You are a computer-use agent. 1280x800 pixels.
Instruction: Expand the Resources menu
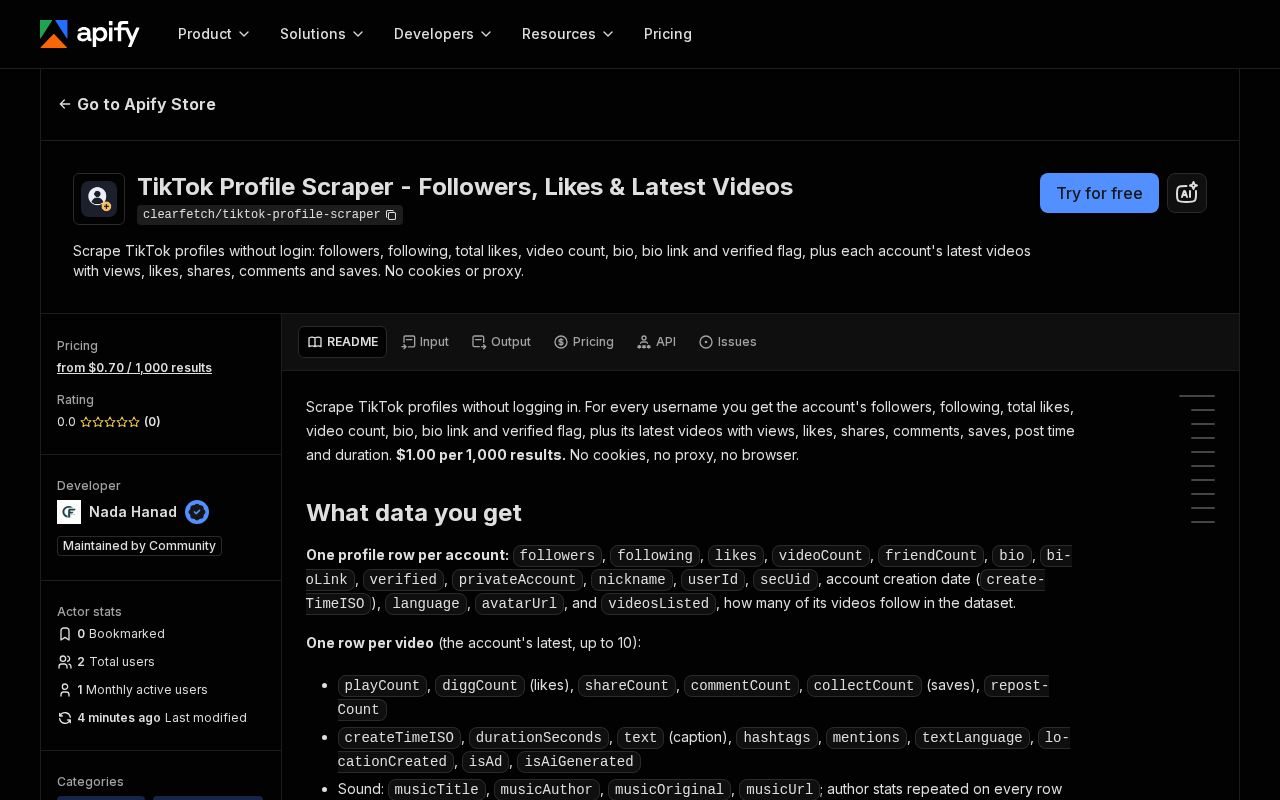[568, 34]
